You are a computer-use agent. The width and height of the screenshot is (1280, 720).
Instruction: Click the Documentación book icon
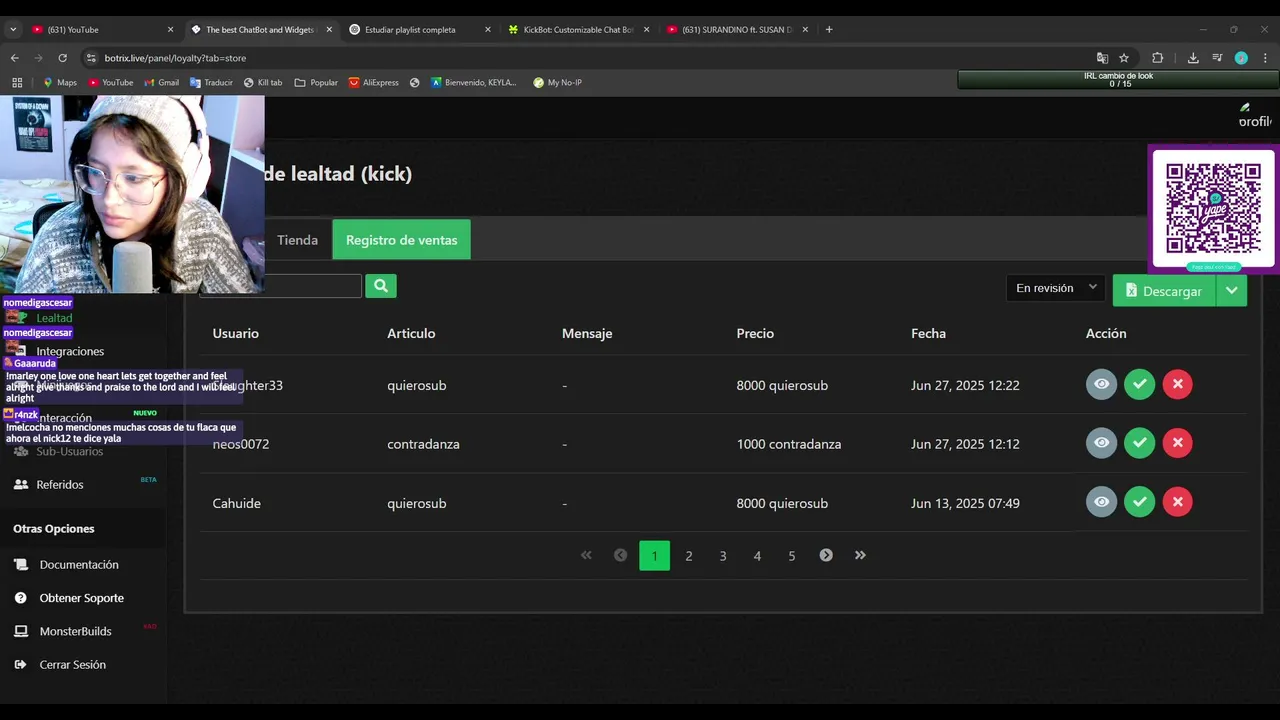click(x=20, y=565)
